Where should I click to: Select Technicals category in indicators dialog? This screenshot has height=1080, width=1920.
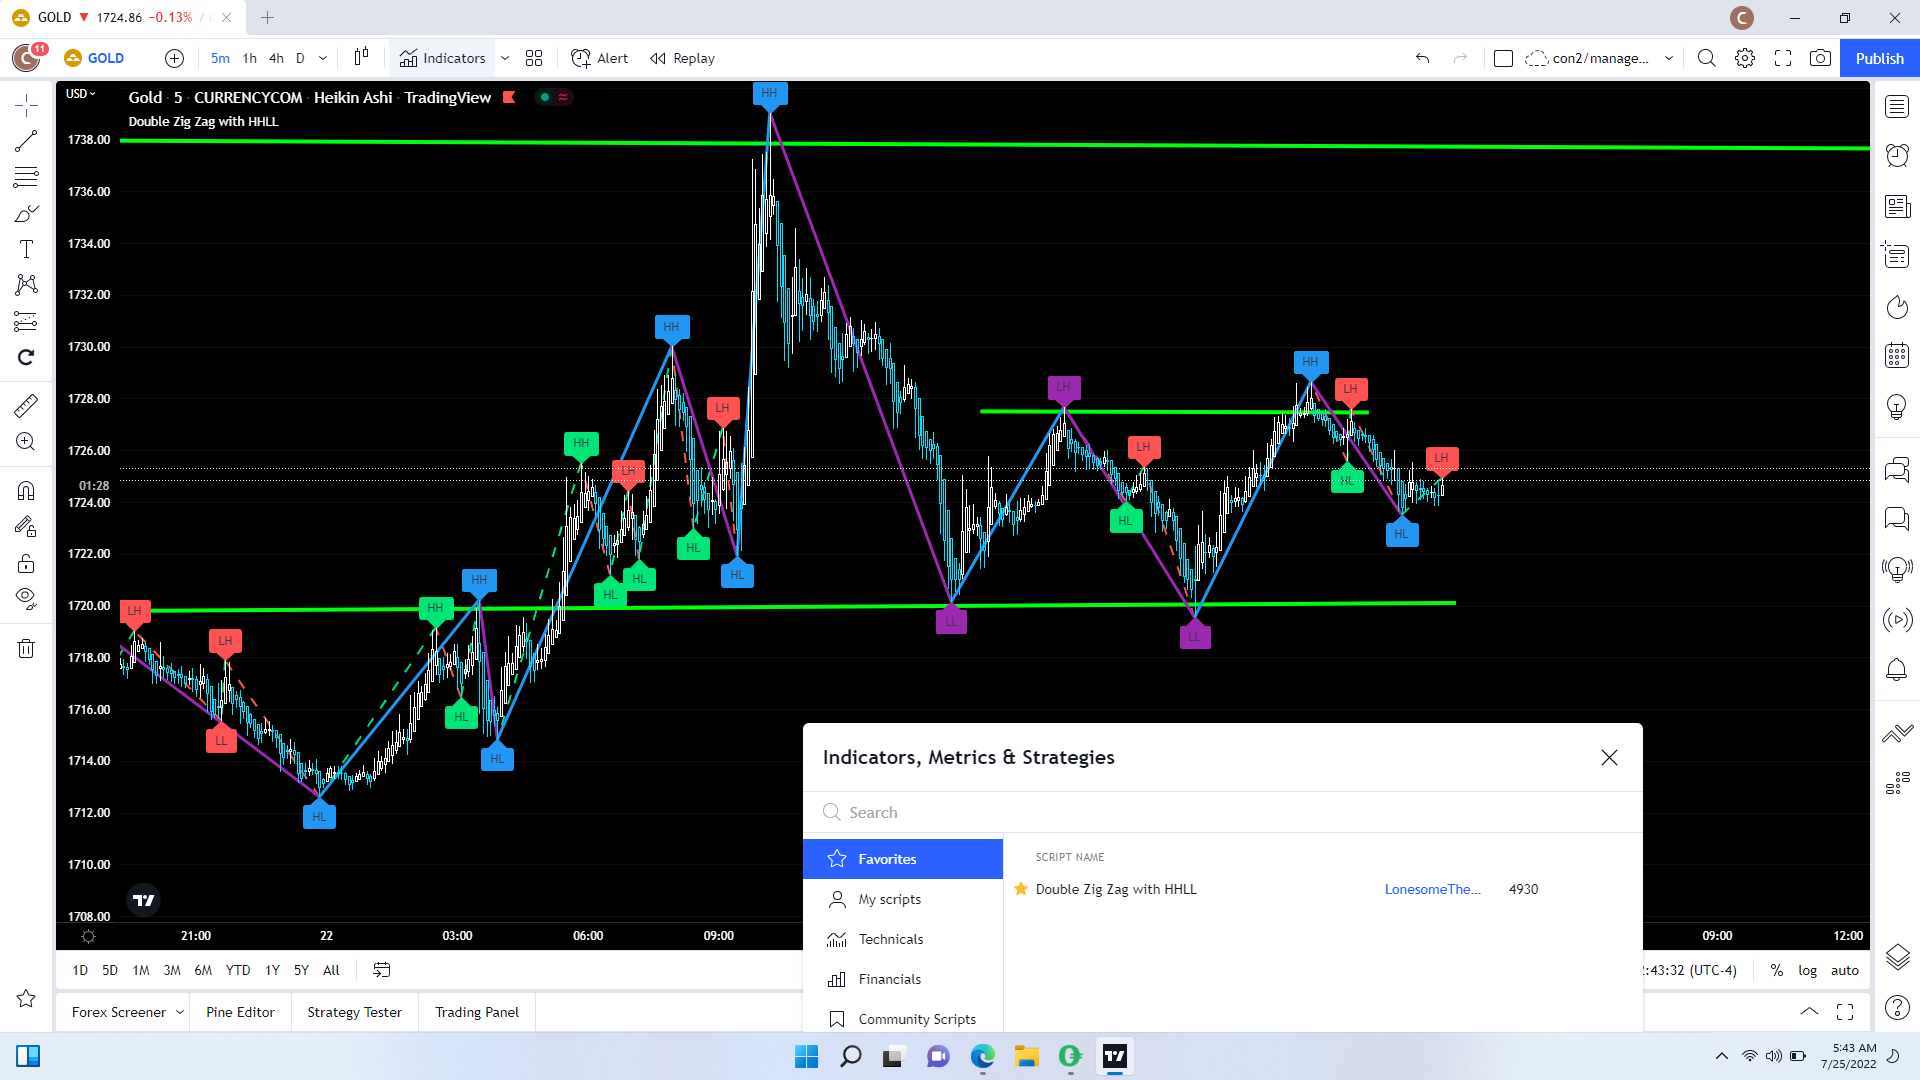pos(890,939)
